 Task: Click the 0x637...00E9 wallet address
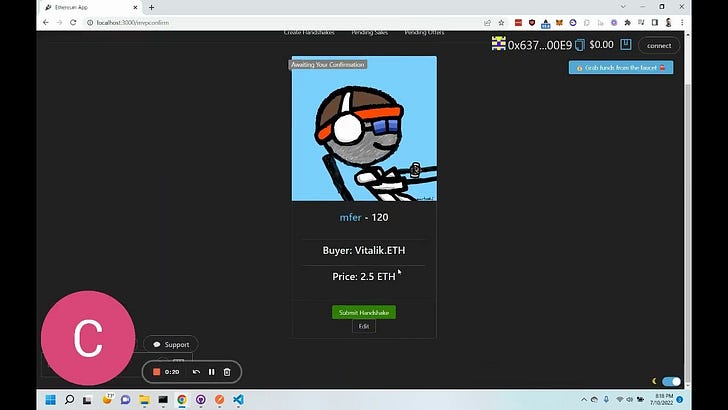[x=540, y=45]
